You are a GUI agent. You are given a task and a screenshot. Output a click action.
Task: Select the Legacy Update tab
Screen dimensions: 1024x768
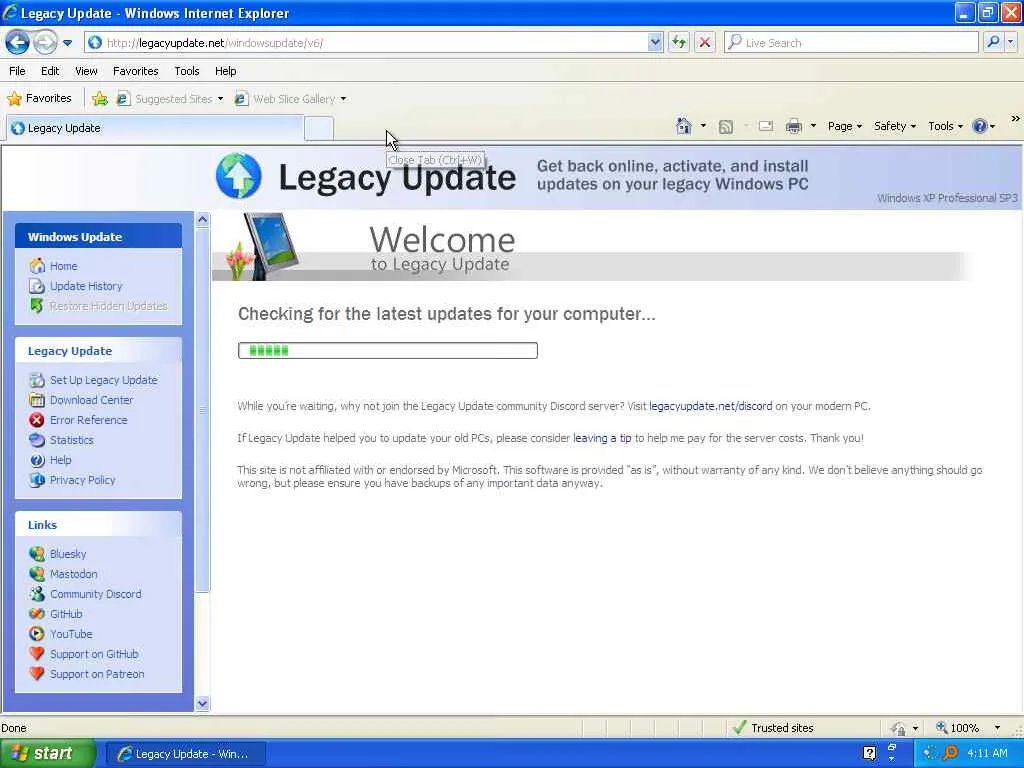(155, 128)
